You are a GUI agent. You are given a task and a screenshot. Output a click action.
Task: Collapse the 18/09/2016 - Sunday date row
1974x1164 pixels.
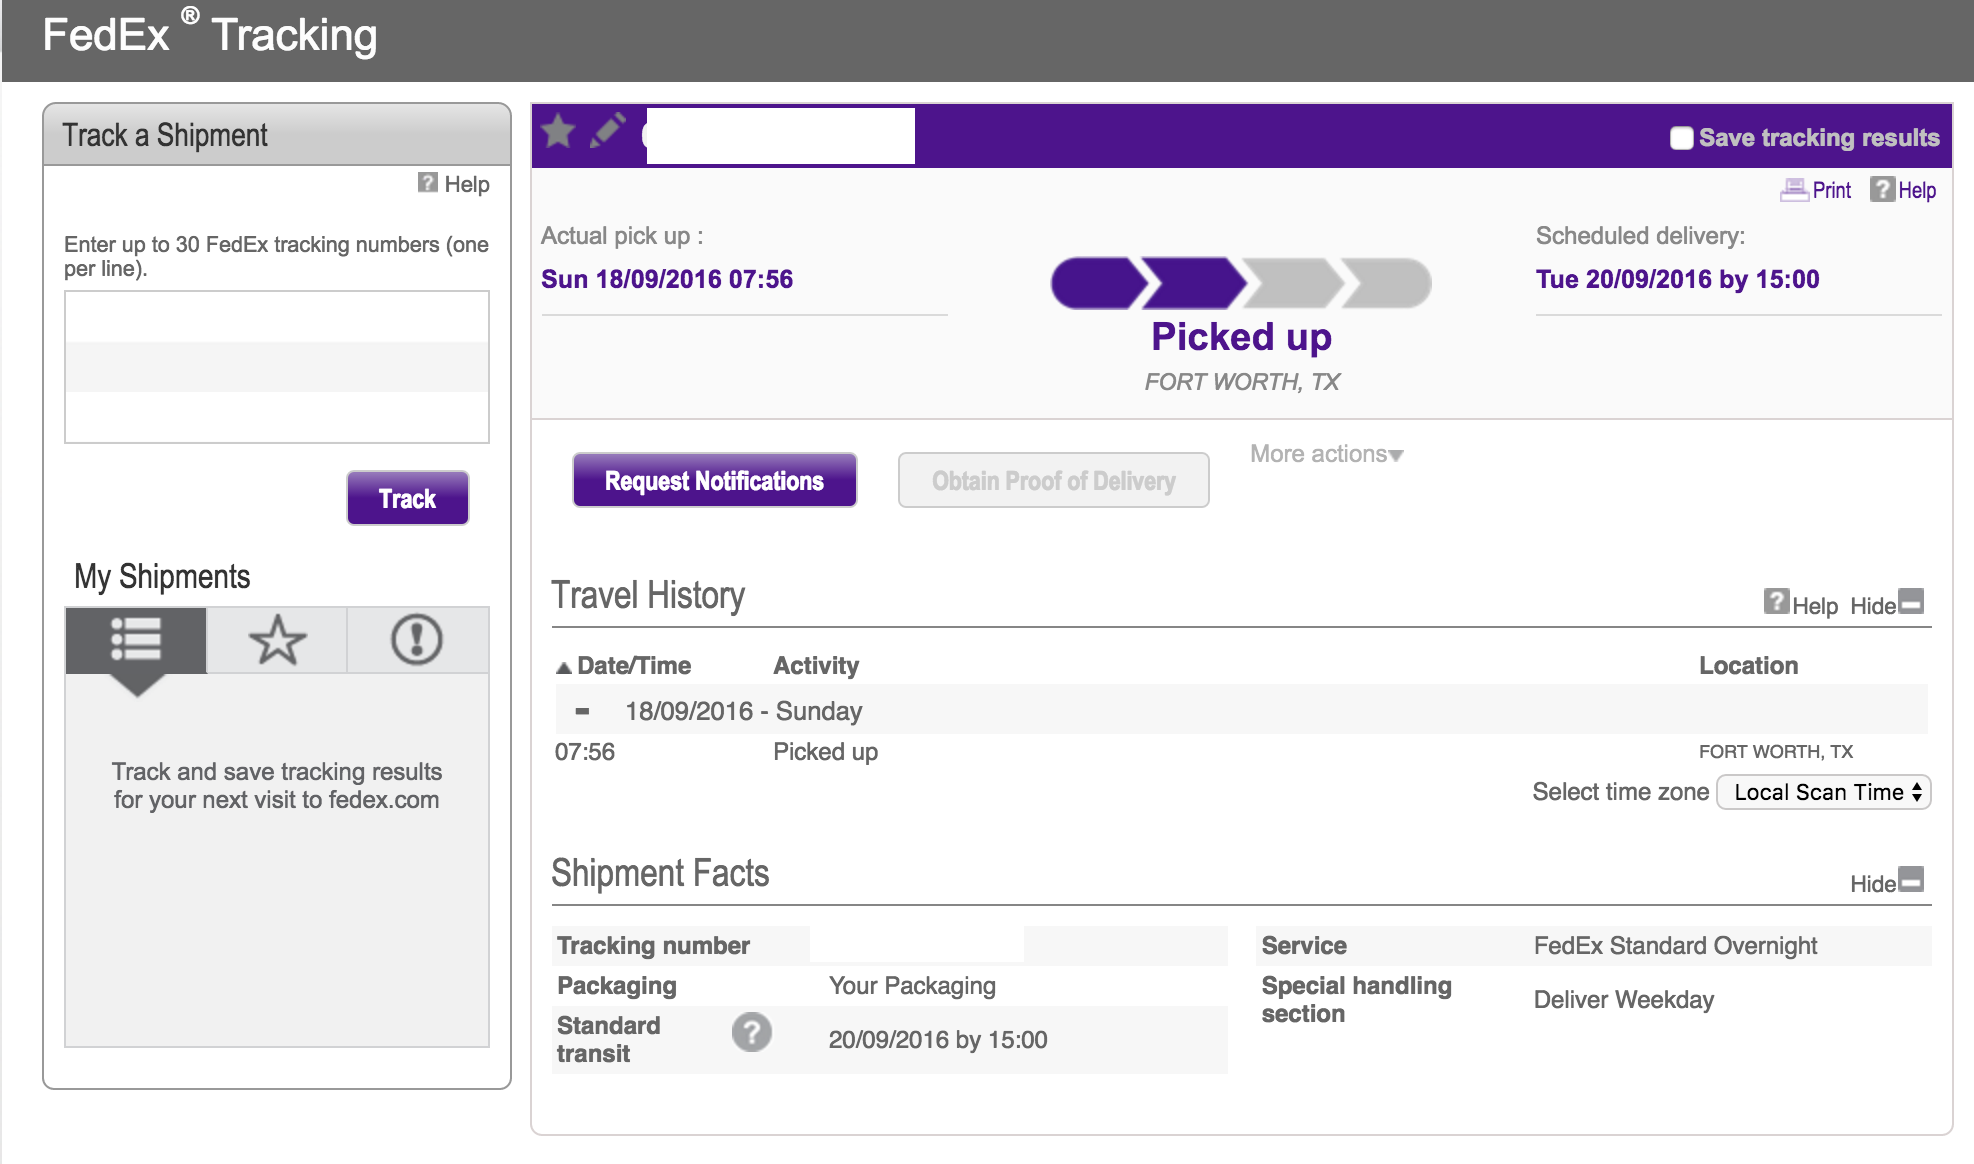coord(582,711)
